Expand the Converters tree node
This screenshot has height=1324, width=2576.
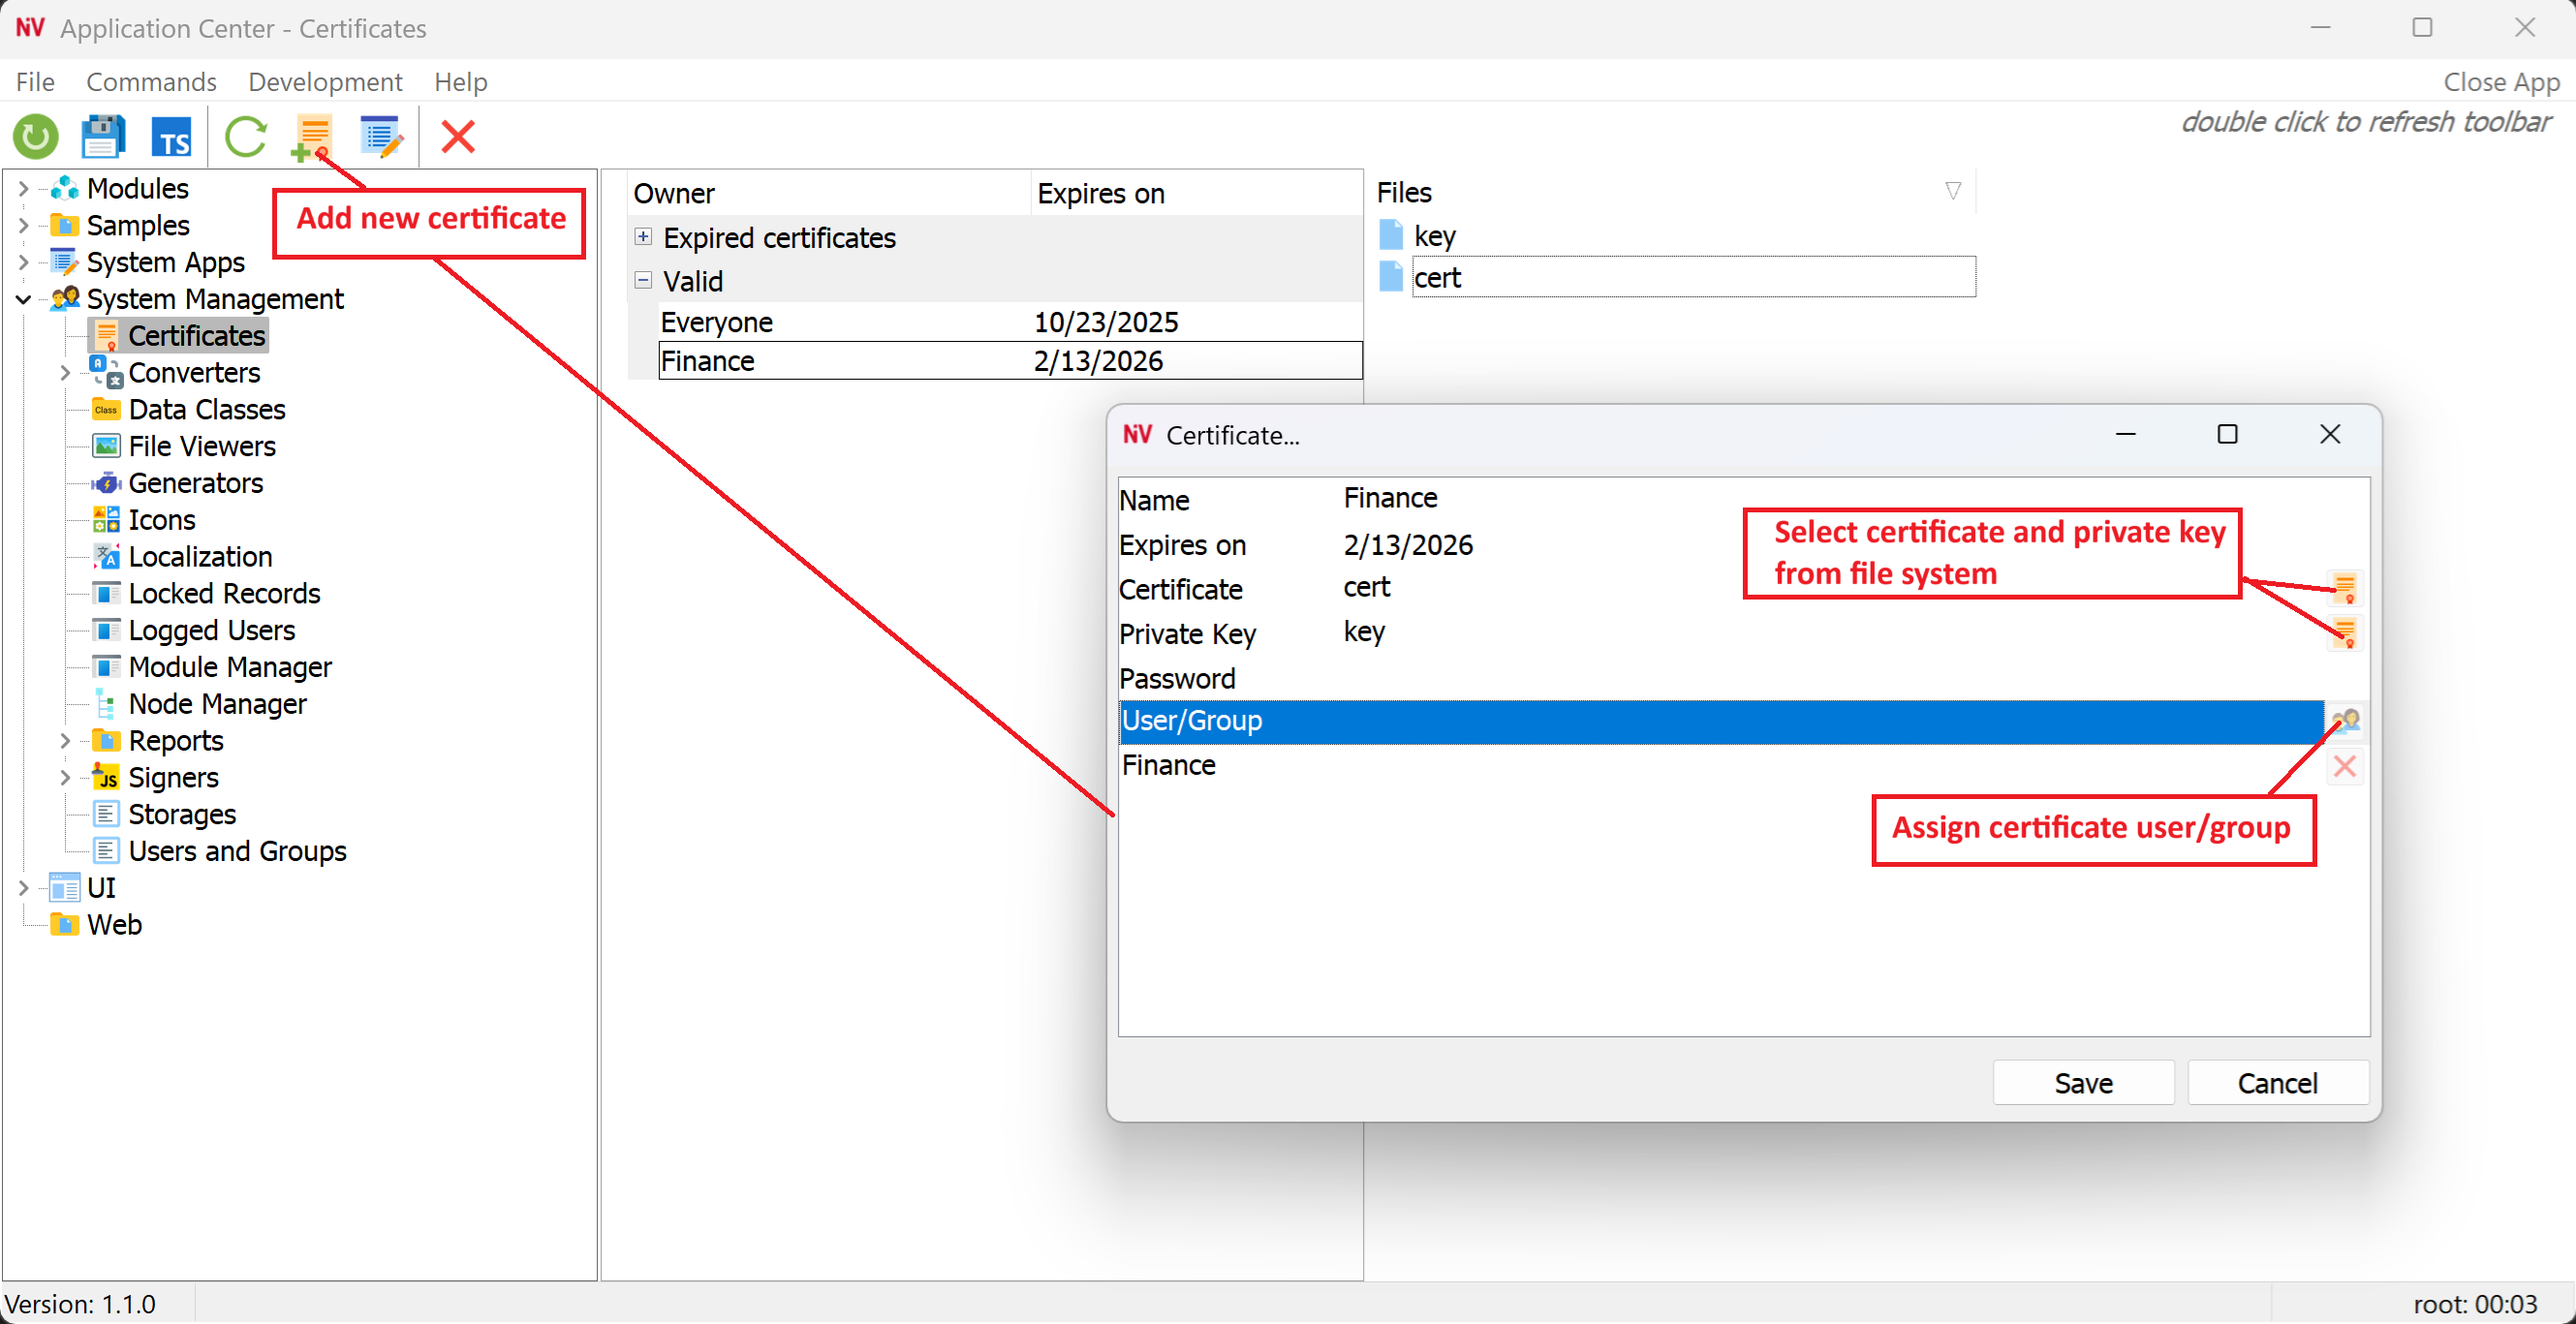tap(65, 373)
